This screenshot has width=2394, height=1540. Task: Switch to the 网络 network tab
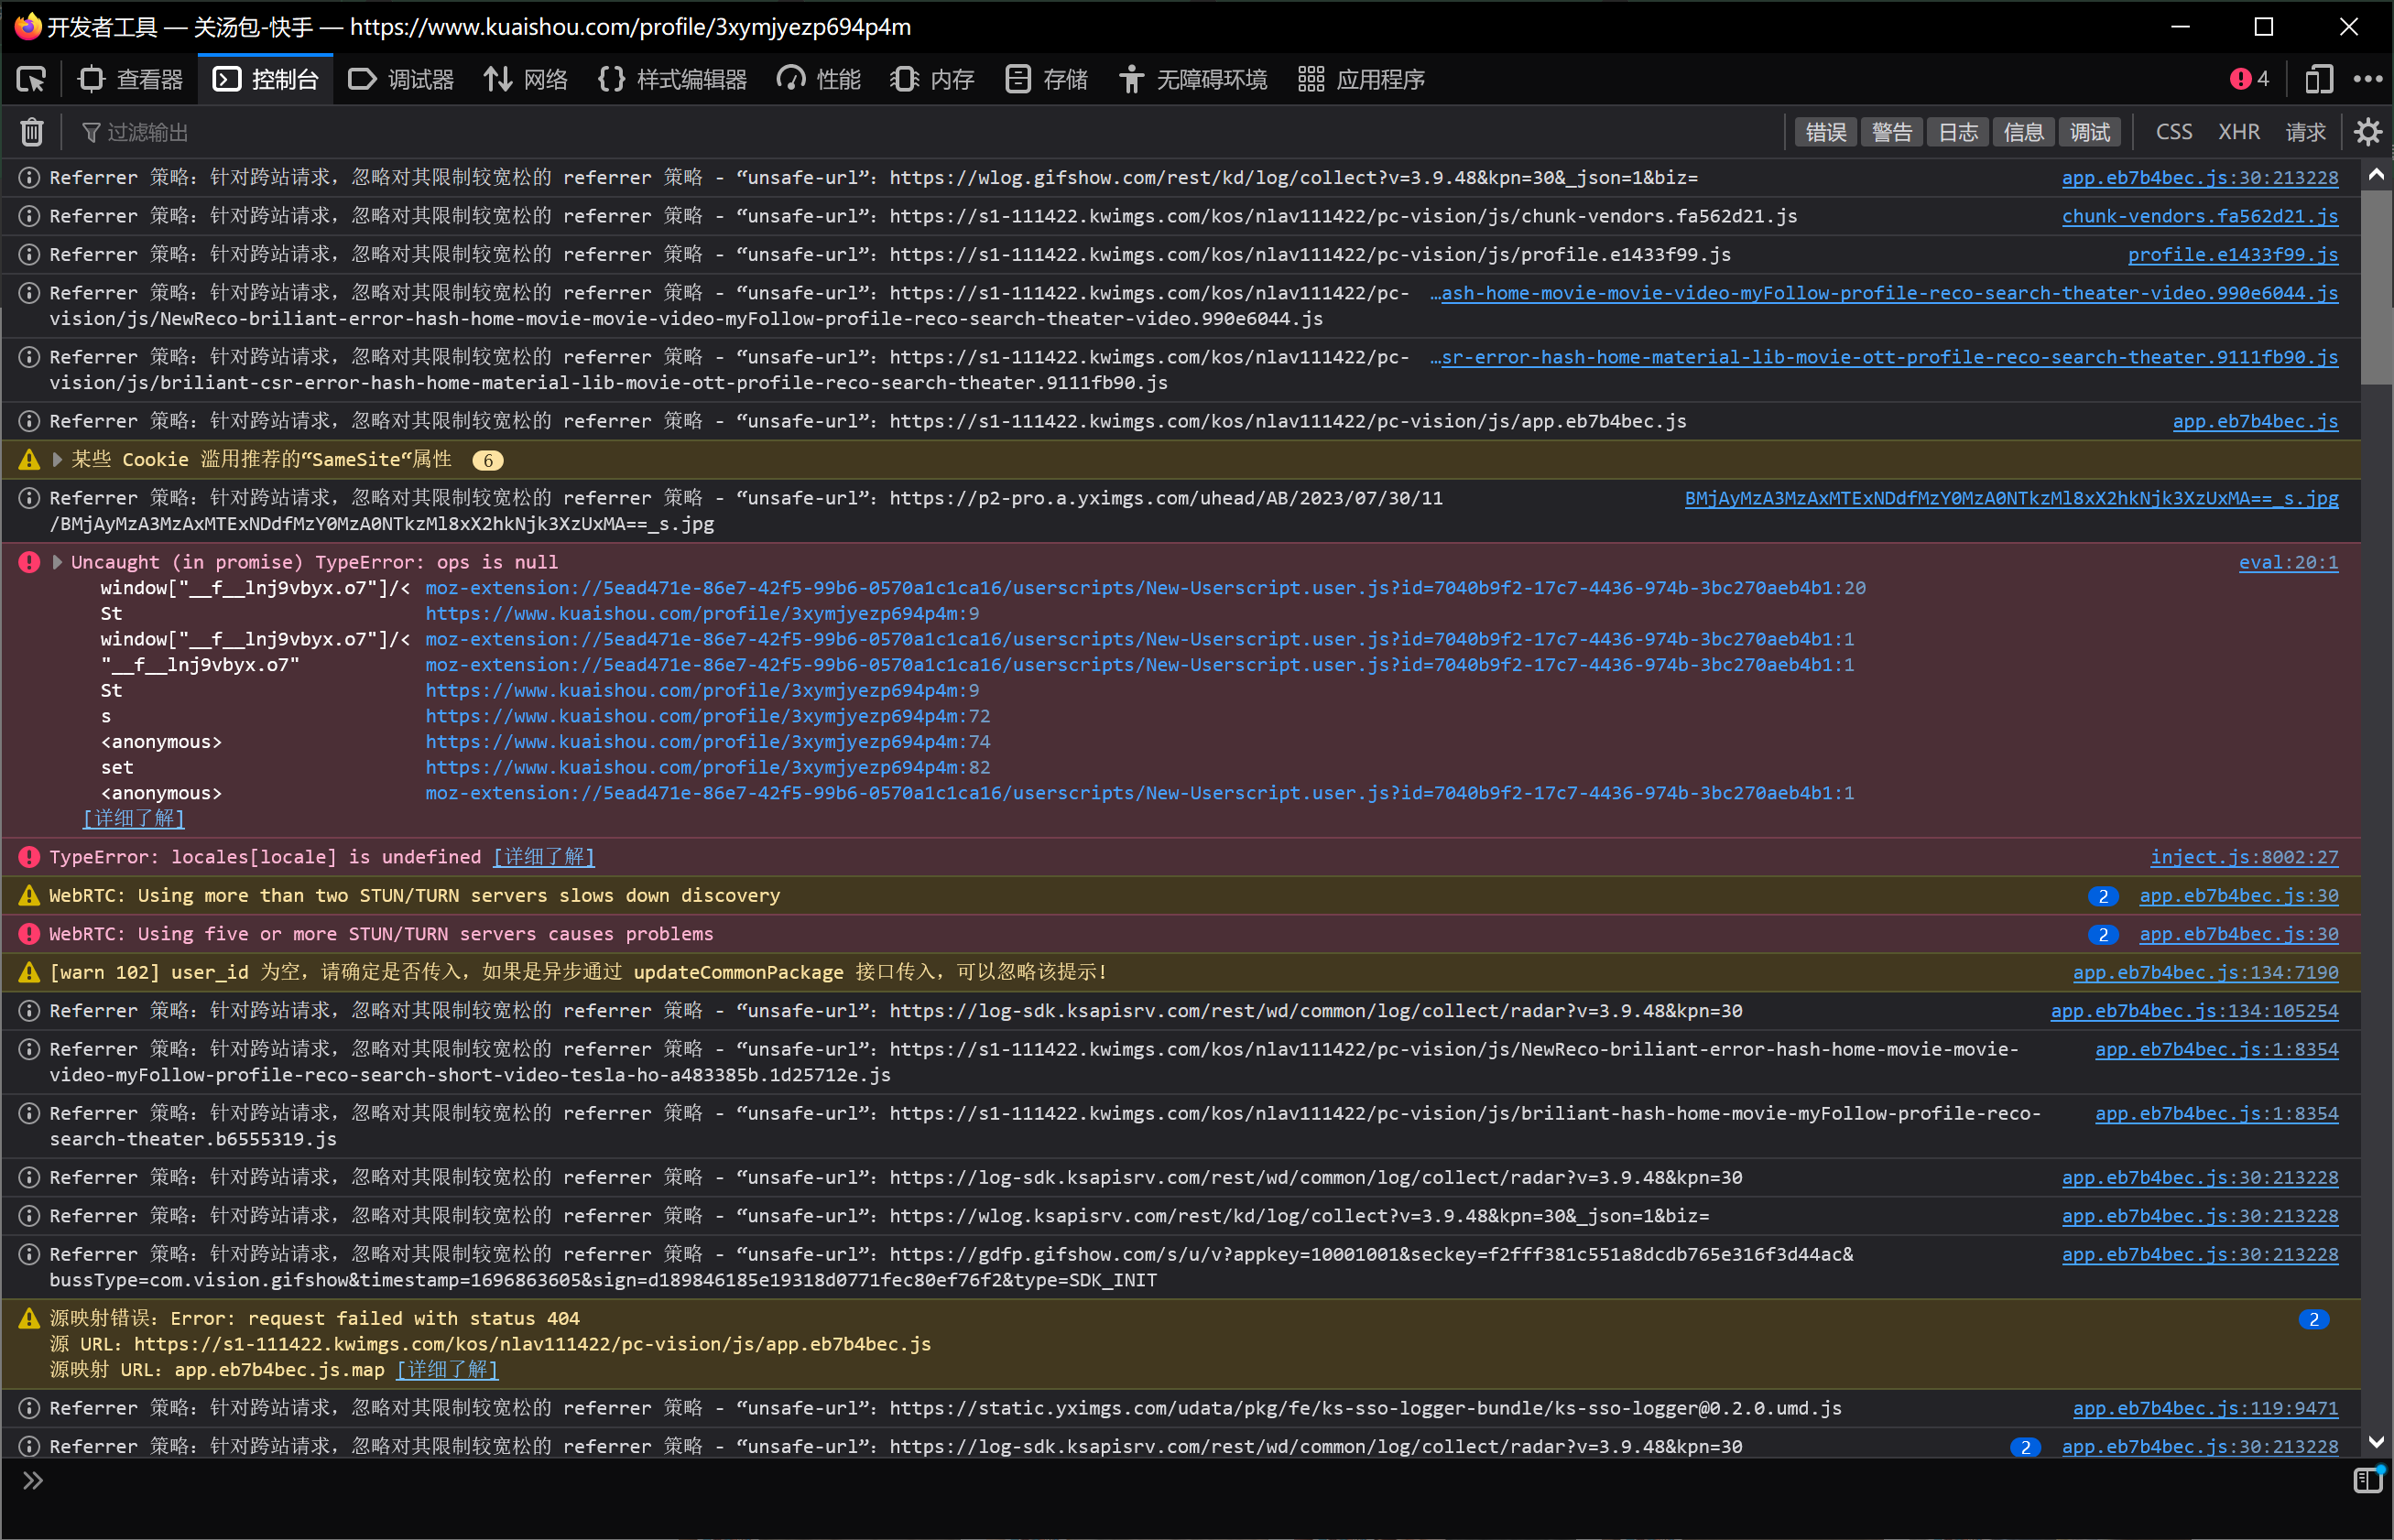click(526, 79)
